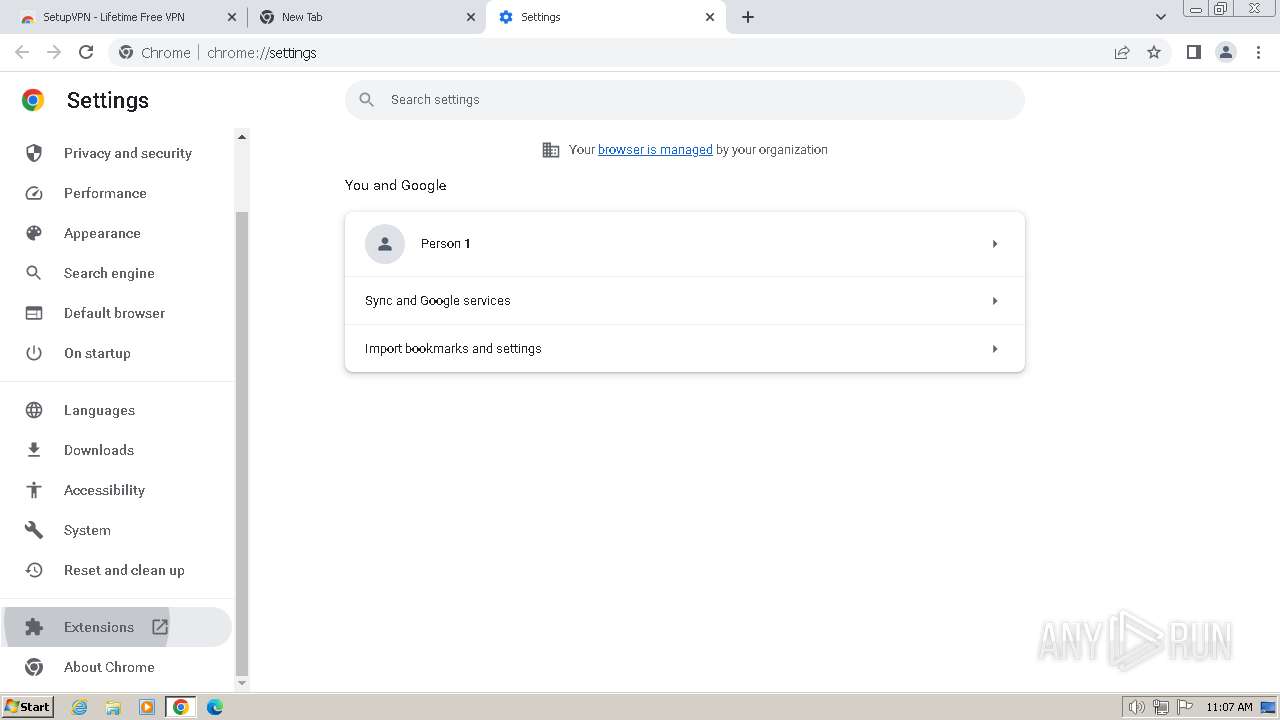Screen dimensions: 1280x720
Task: Open File Explorer from taskbar
Action: [x=113, y=707]
